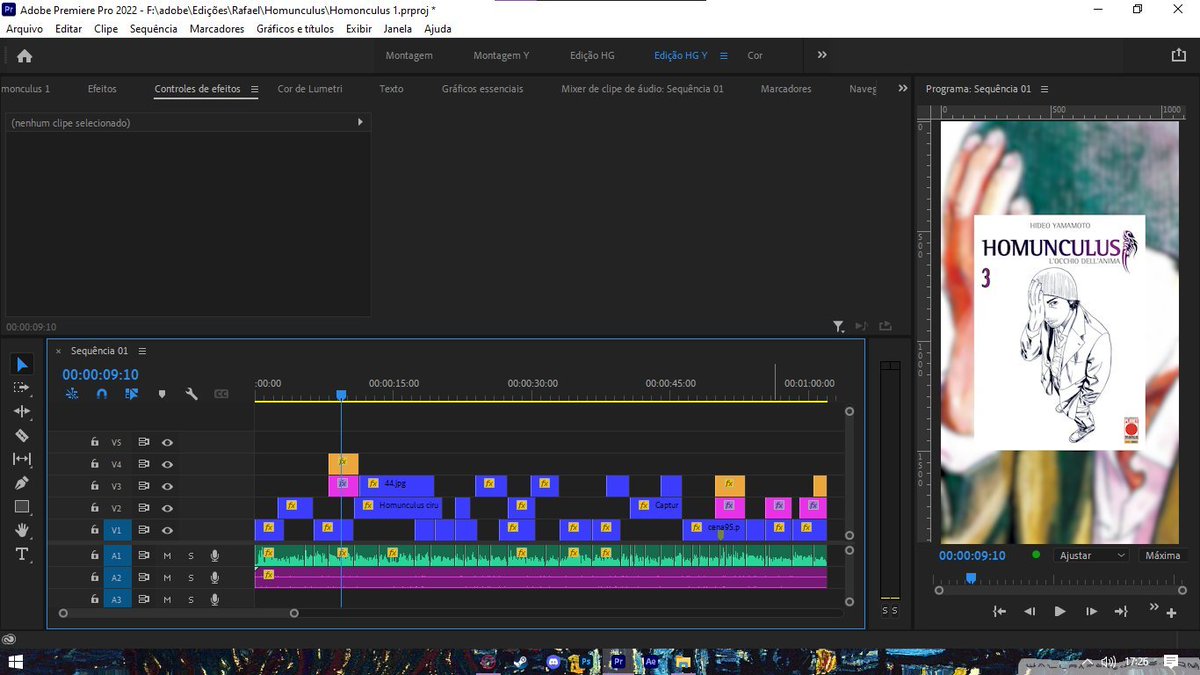This screenshot has height=675, width=1200.
Task: Click the Mark In button in Program monitor
Action: (999, 611)
